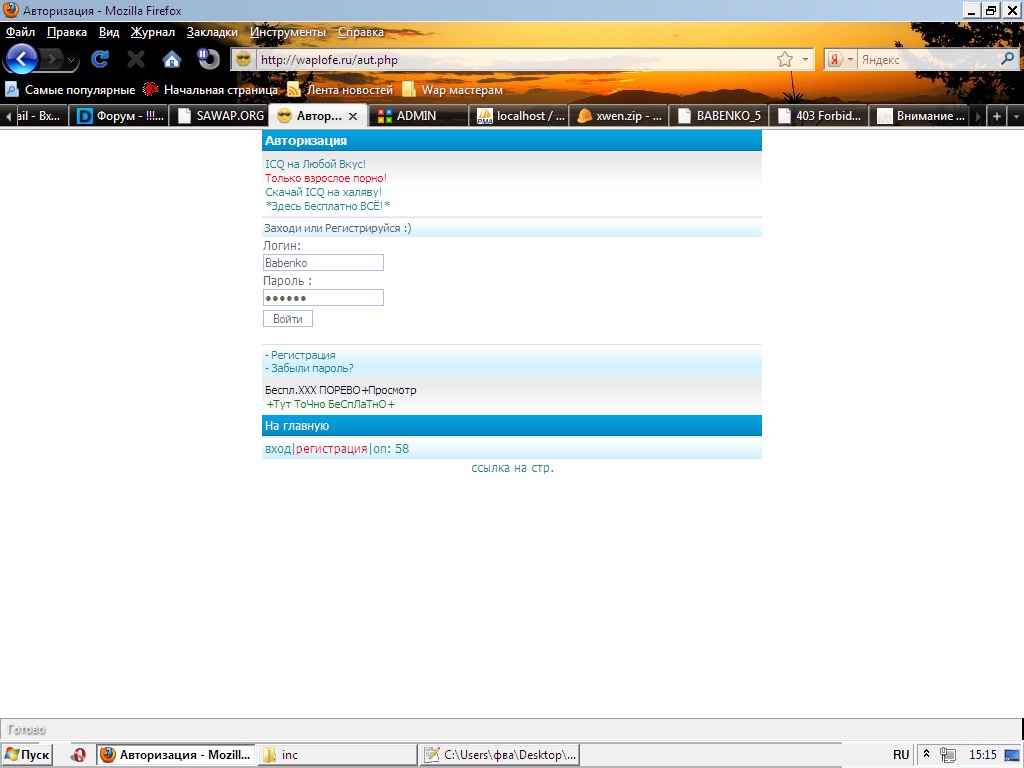
Task: Click the вход footer link
Action: click(278, 449)
